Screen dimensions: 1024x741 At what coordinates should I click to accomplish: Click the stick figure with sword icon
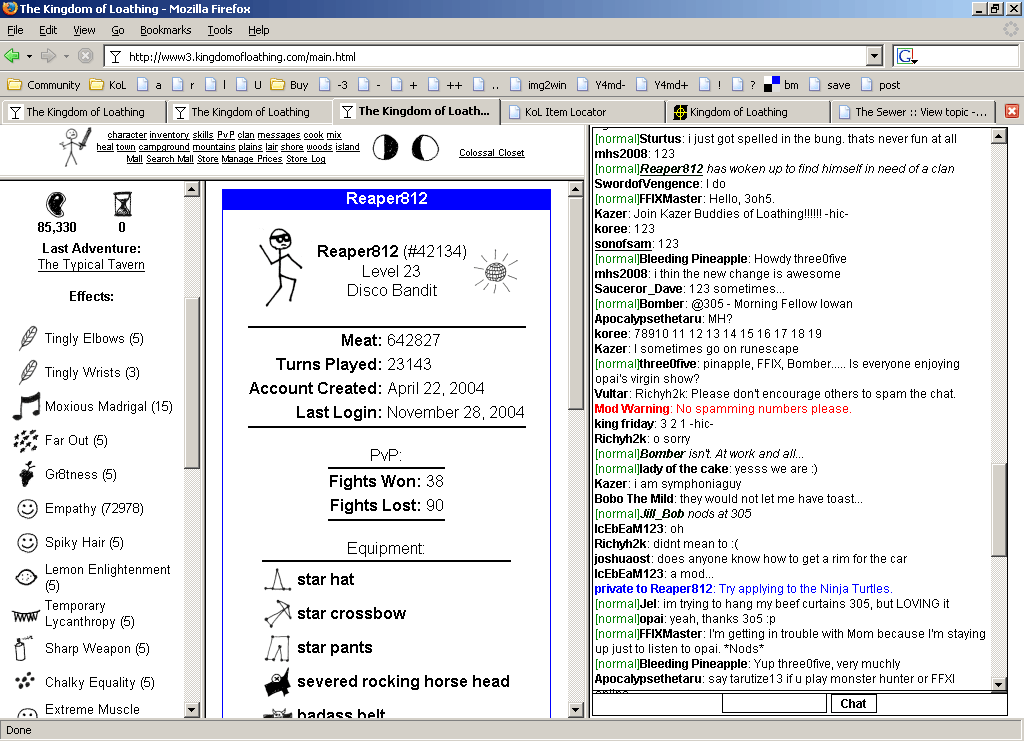tap(76, 147)
